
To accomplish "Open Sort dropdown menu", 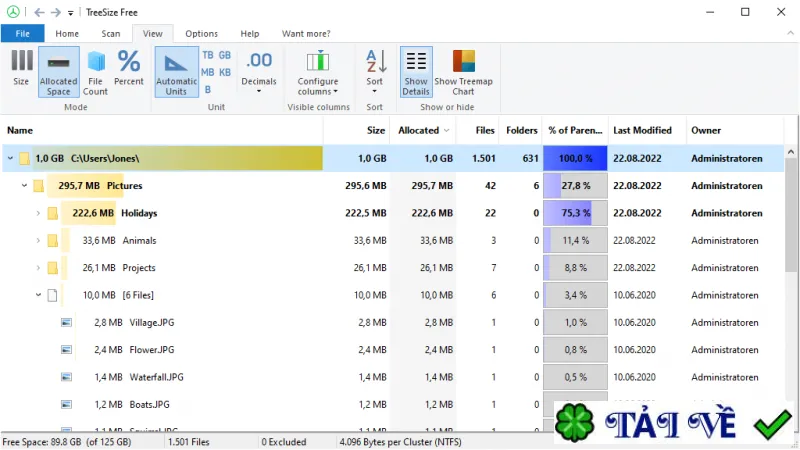I will 374,71.
